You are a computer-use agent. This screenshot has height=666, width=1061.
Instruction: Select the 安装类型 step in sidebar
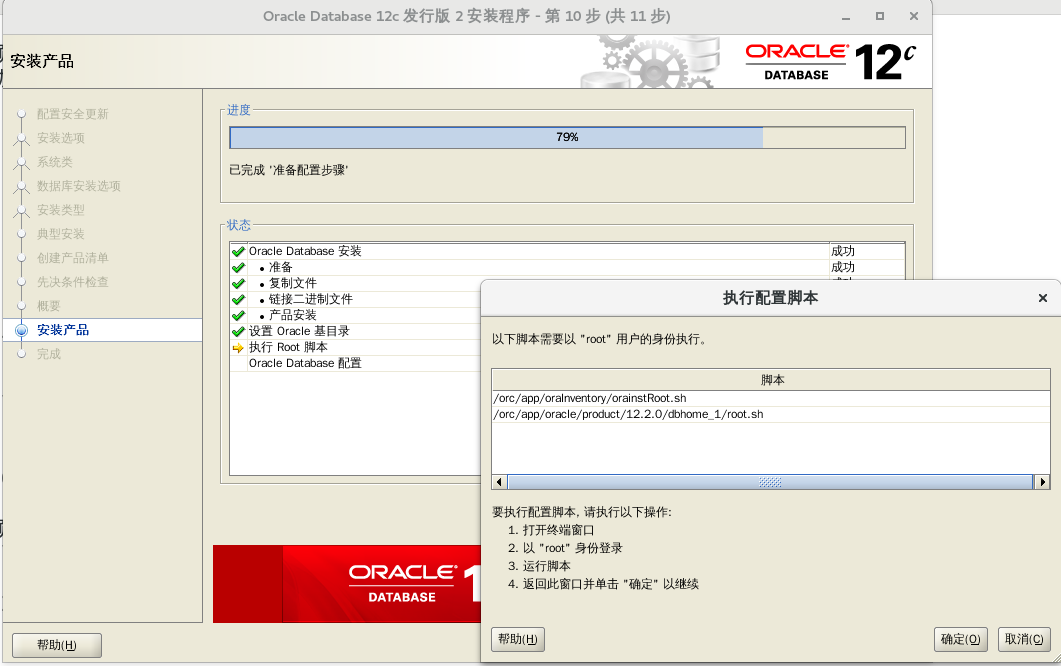pos(61,210)
